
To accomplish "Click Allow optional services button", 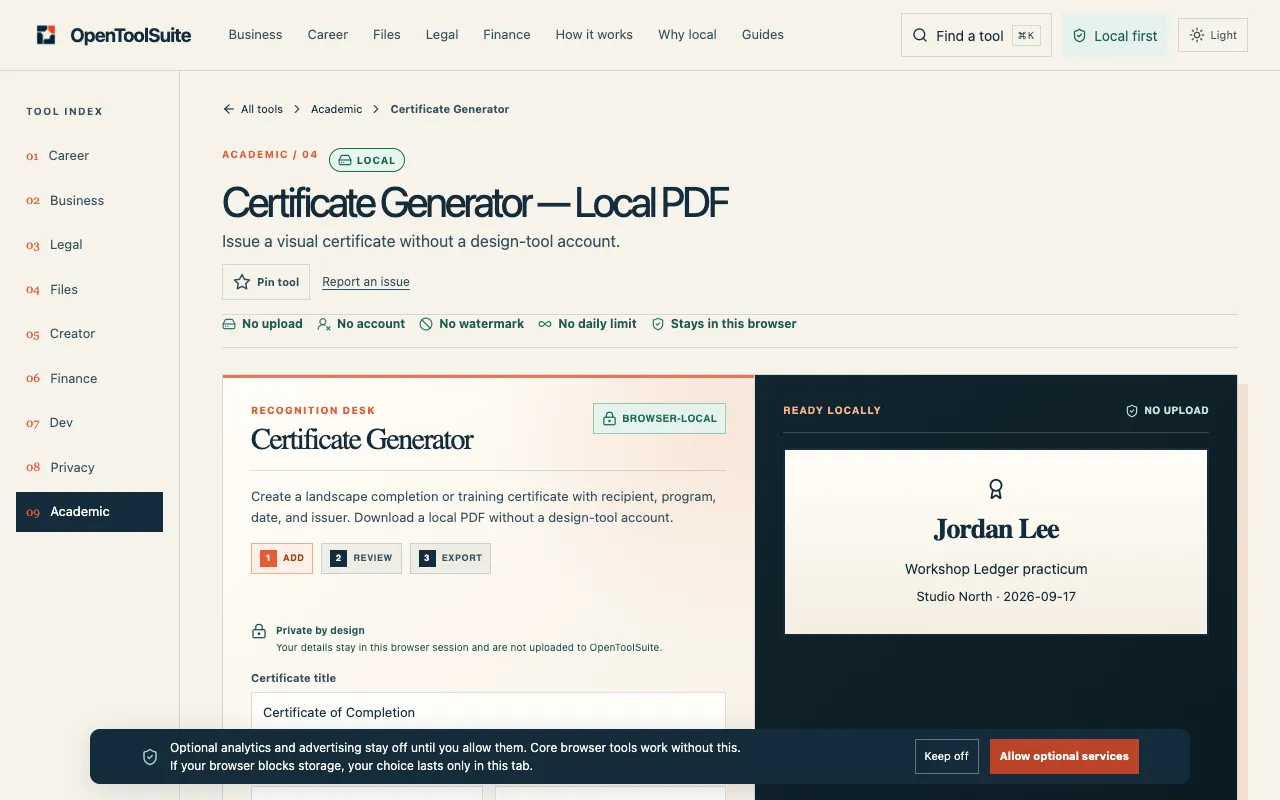I will point(1064,756).
